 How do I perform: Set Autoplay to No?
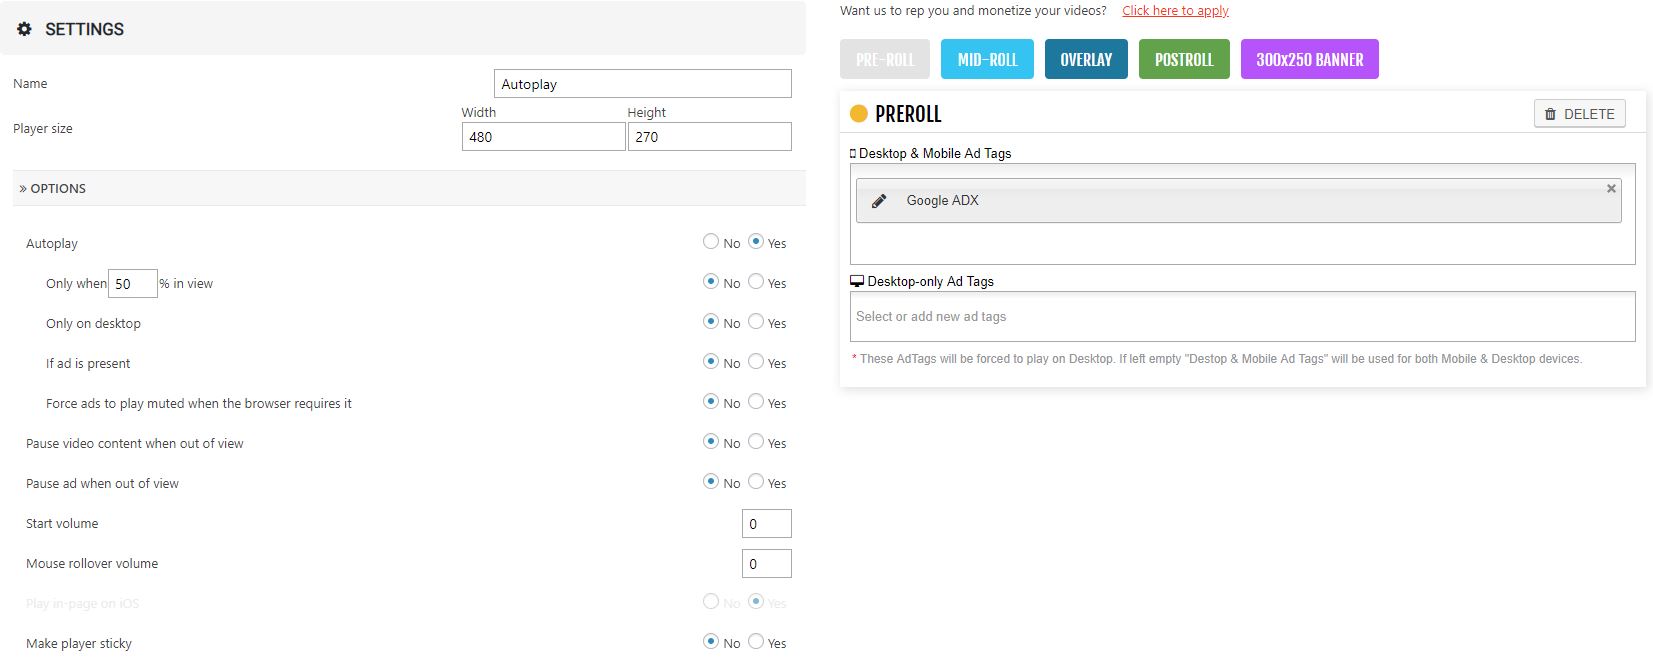711,241
